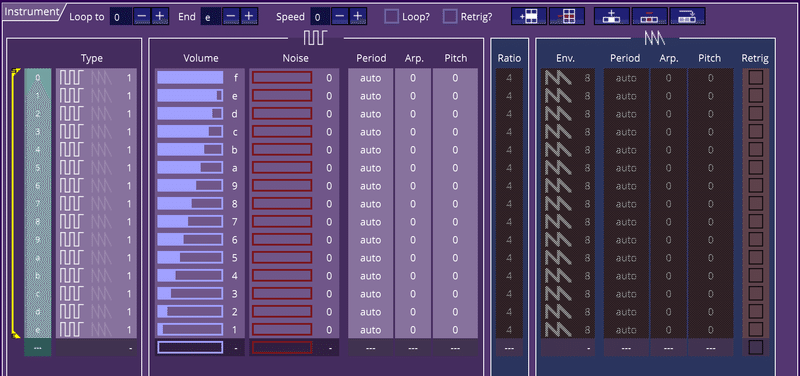Viewport: 800px width, 376px height.
Task: Click the software Arp. cell in row 6
Action: pyautogui.click(x=413, y=186)
